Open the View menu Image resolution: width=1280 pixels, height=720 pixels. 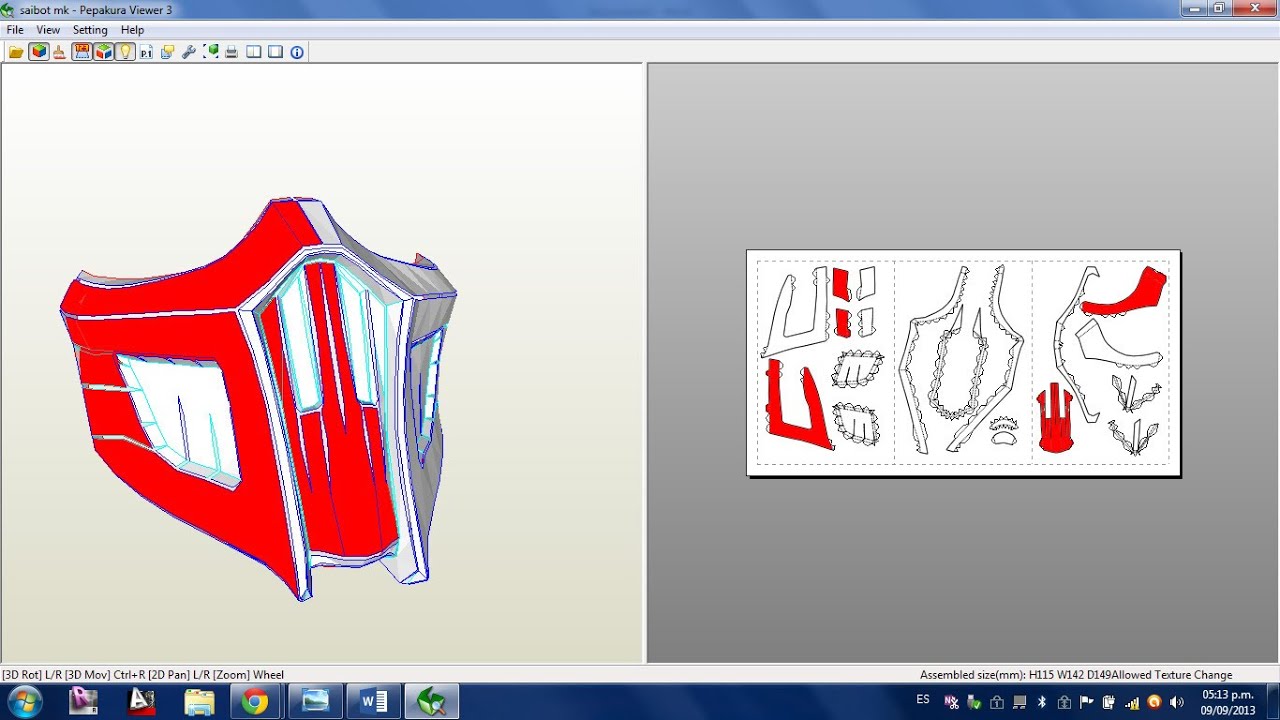click(x=48, y=30)
